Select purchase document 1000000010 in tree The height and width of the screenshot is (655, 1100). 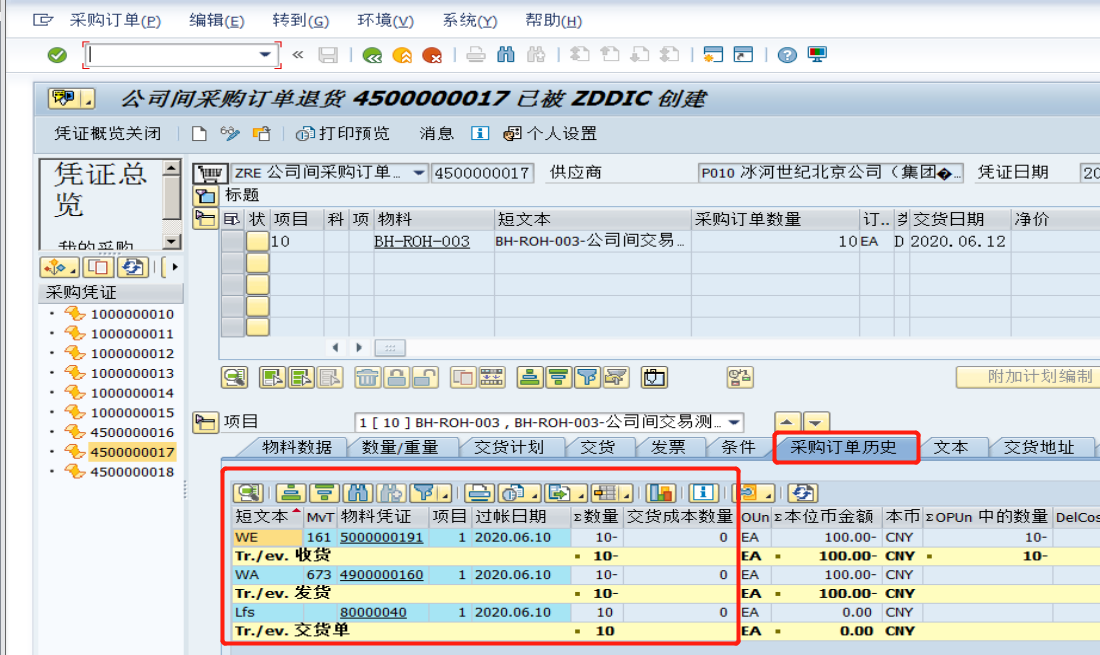click(x=132, y=314)
